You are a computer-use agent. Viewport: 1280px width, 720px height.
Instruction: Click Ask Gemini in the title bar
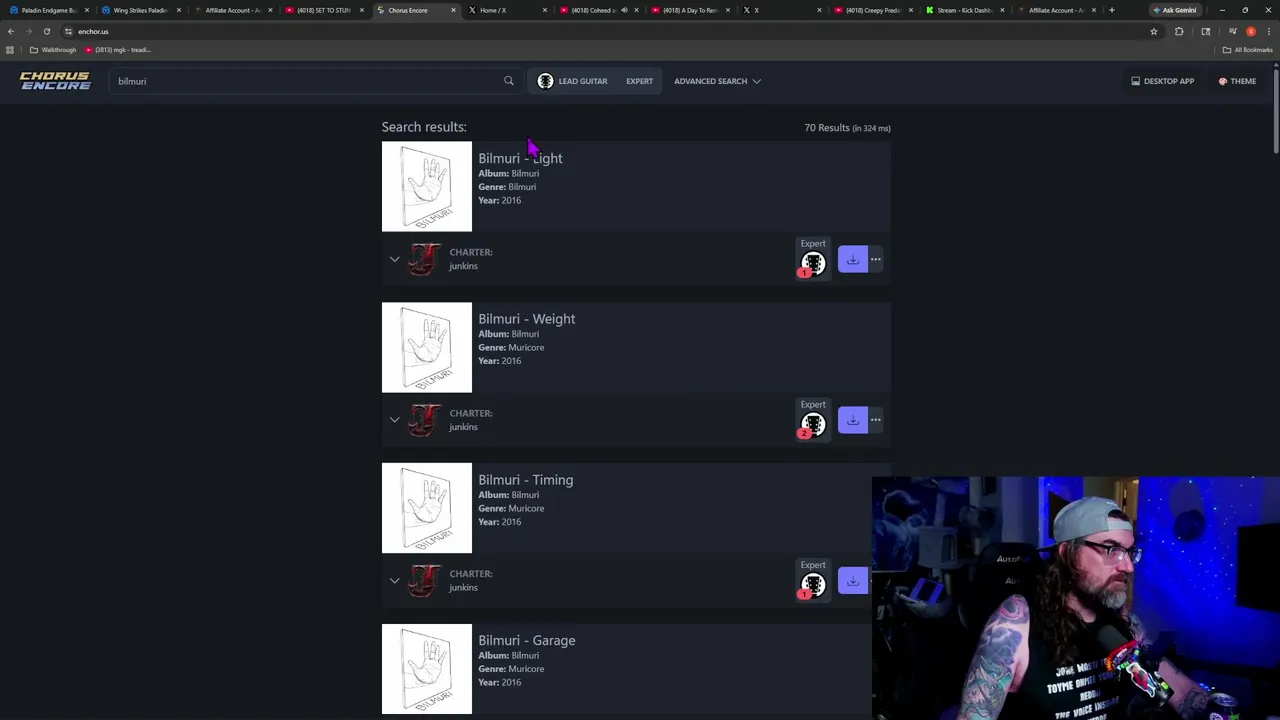point(1174,10)
